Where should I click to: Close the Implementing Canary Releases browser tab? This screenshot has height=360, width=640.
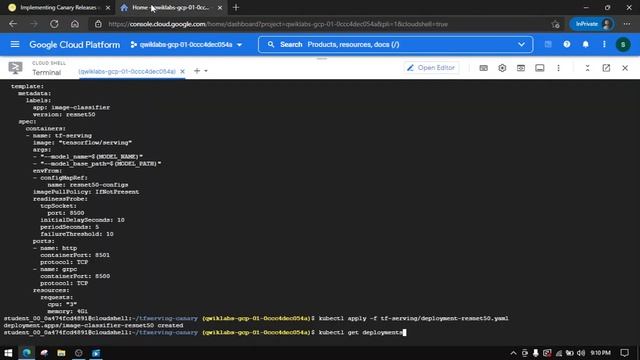coord(108,7)
